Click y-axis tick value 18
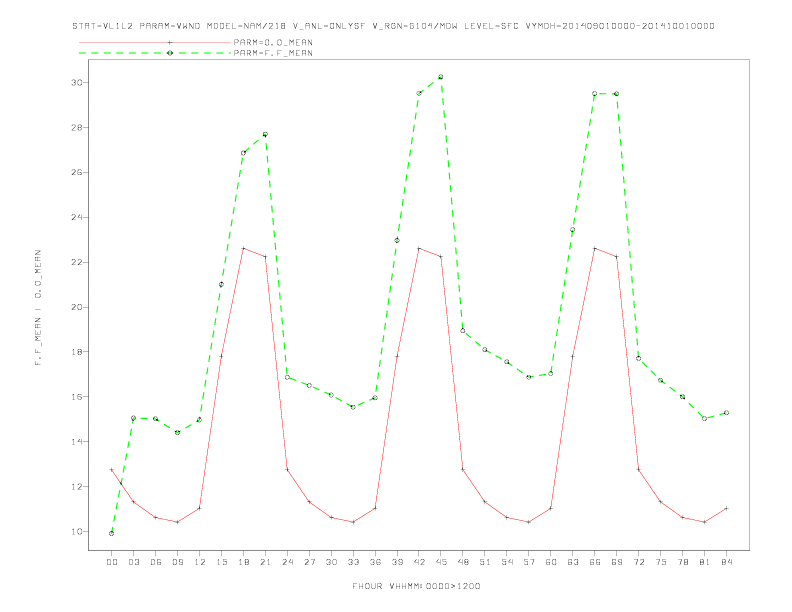Screen dimensions: 792x612 pyautogui.click(x=77, y=351)
